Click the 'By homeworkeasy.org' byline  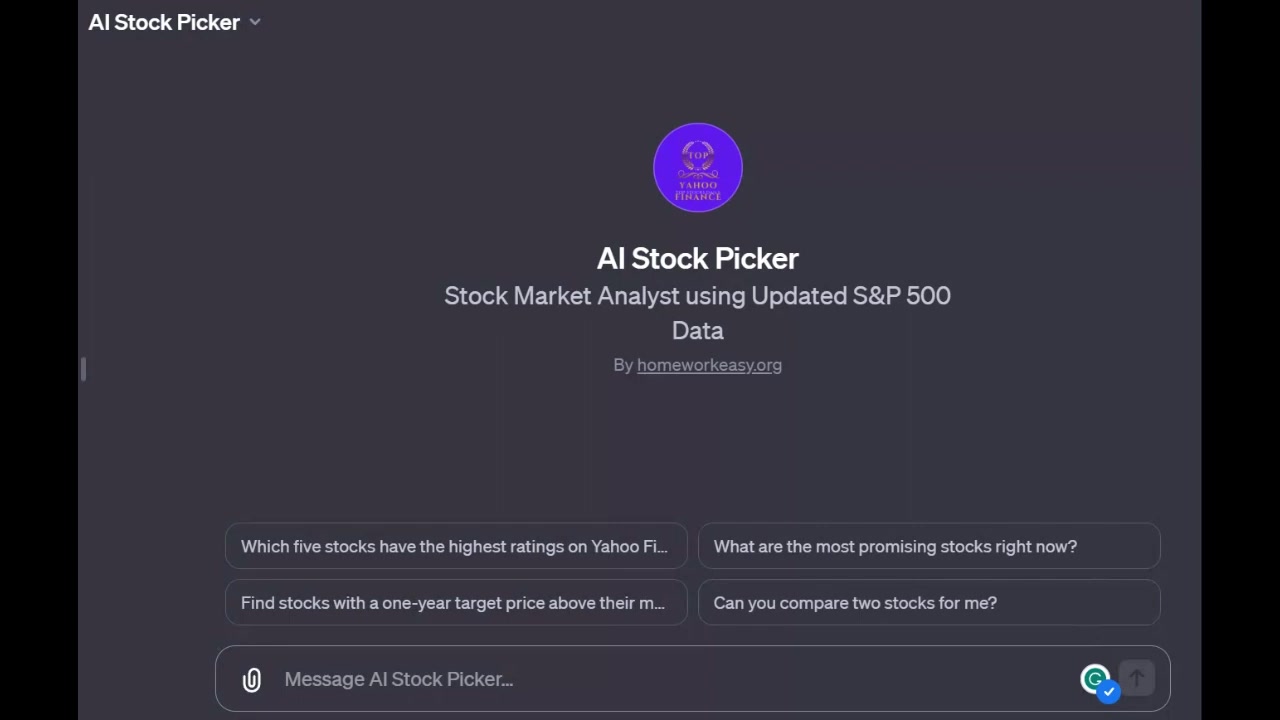click(697, 364)
